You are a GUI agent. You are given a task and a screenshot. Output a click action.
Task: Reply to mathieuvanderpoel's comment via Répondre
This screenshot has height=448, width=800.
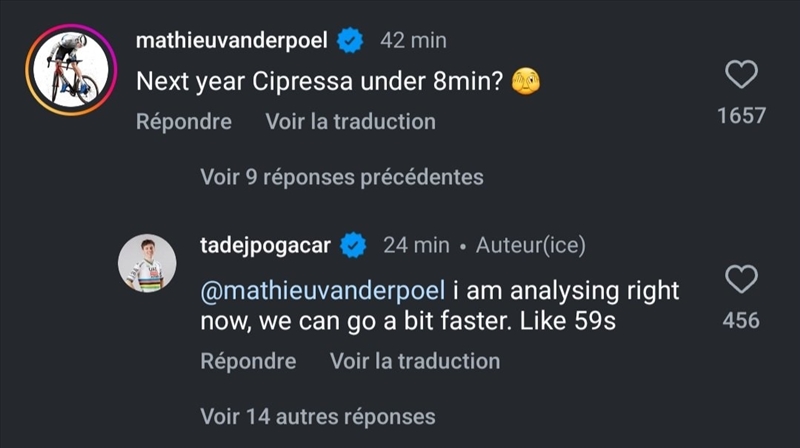click(184, 122)
